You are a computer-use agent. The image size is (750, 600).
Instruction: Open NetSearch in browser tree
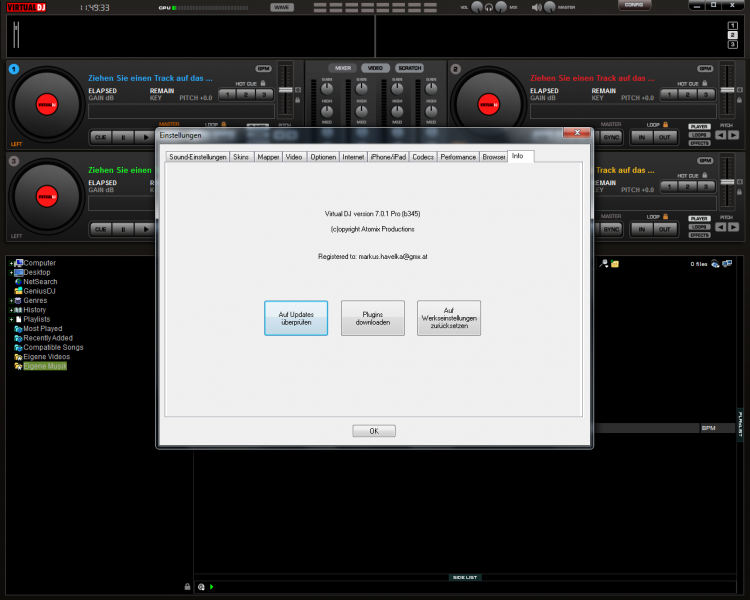(40, 282)
